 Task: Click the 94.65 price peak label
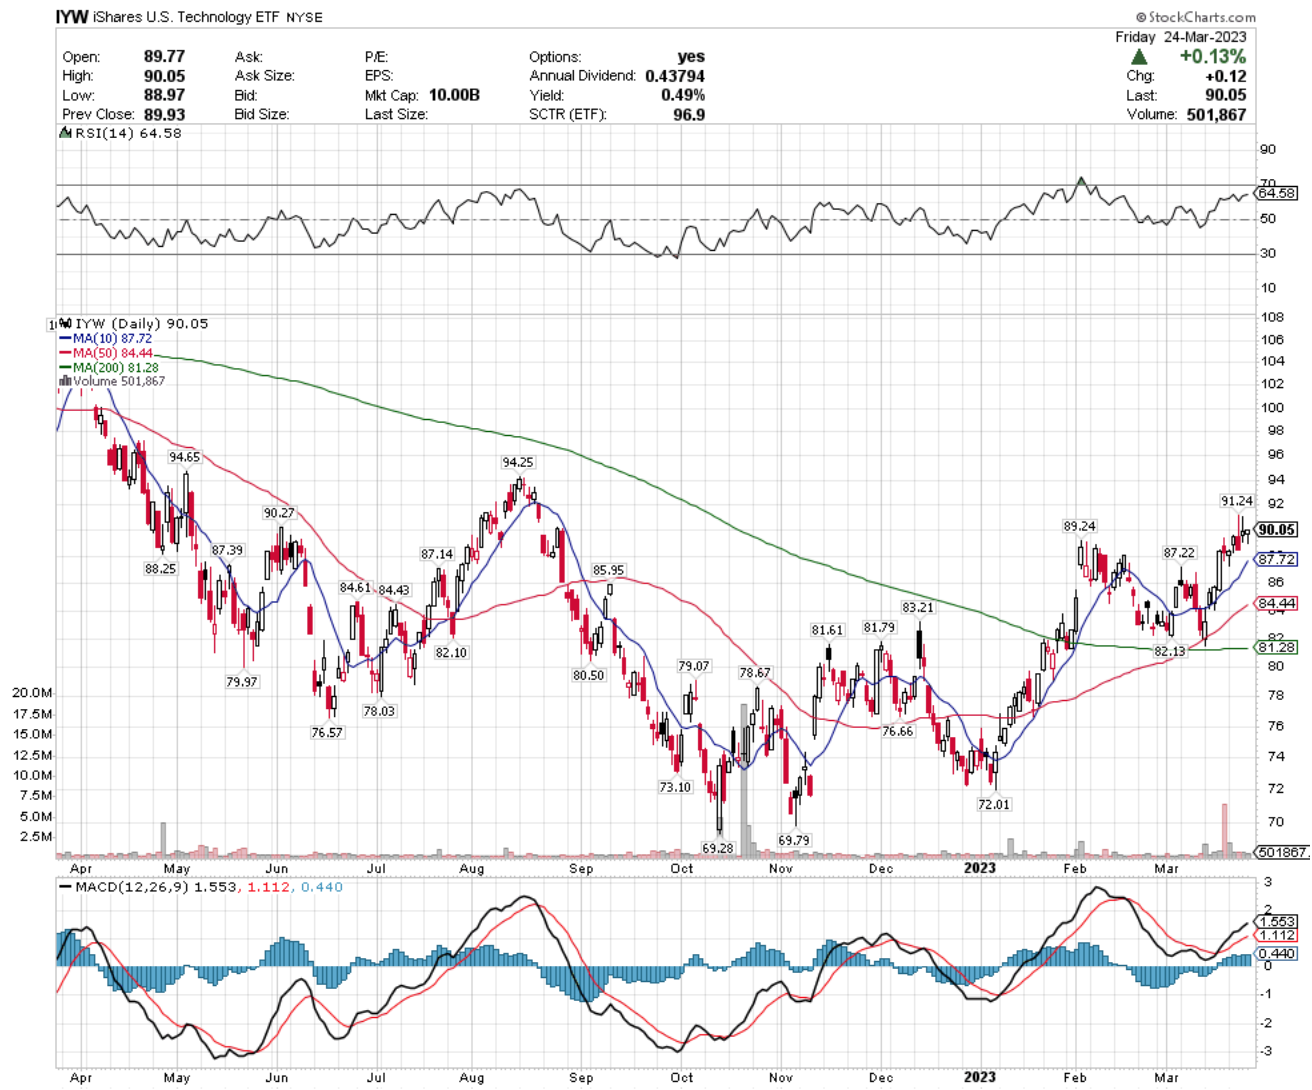[184, 457]
